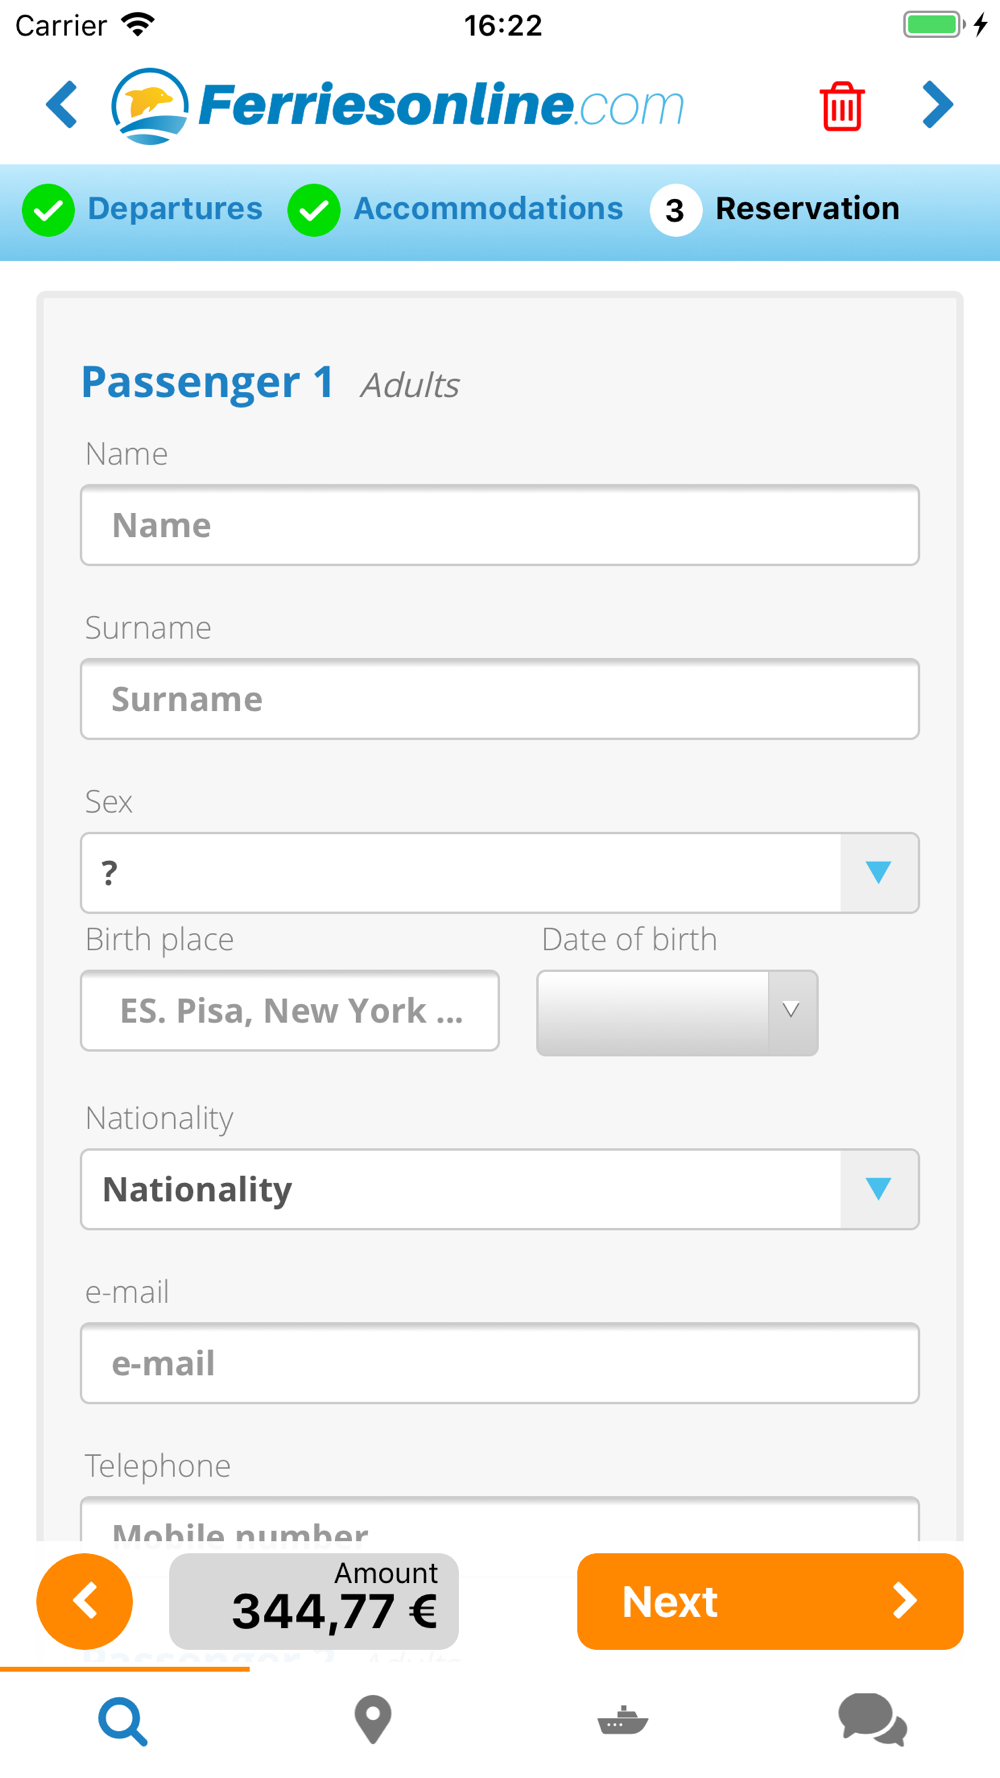Tap the blue forward arrow in header
The width and height of the screenshot is (1000, 1778).
click(x=937, y=105)
